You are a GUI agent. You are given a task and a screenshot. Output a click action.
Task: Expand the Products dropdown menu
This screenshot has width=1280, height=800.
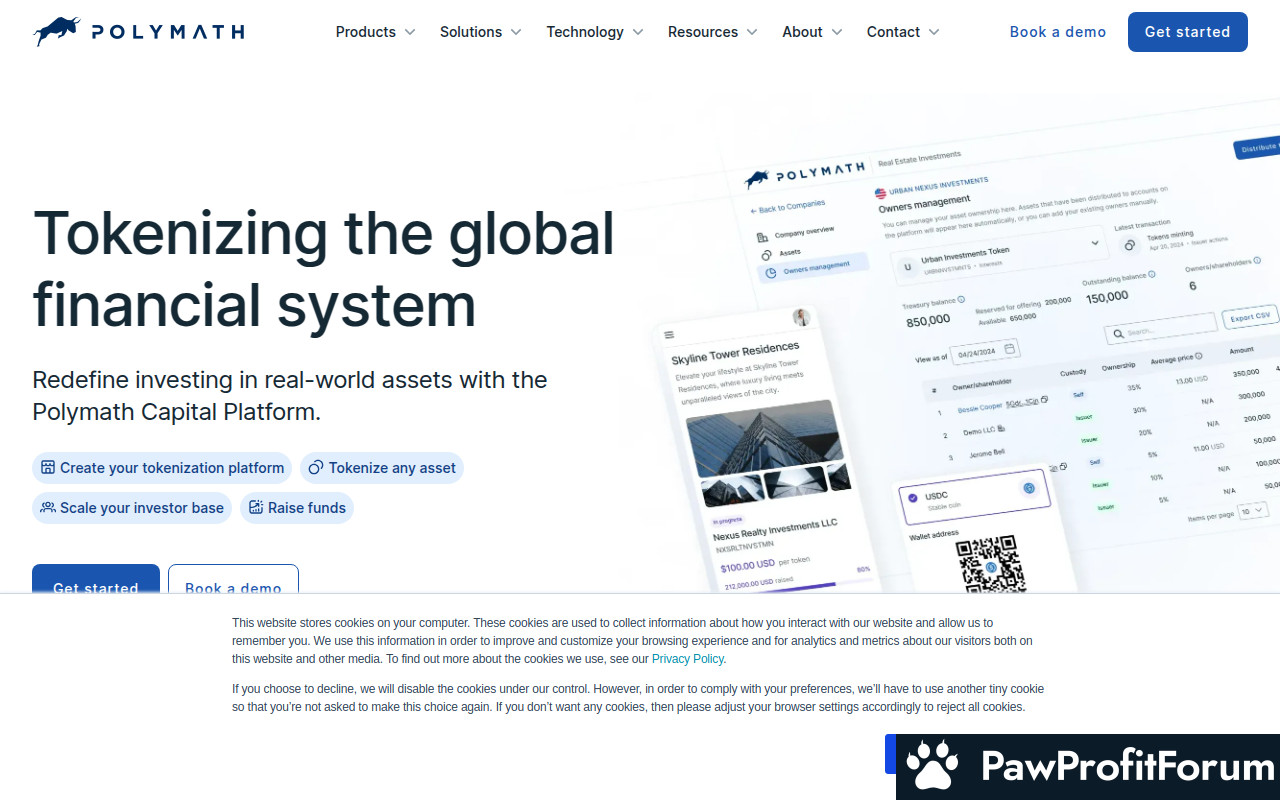(x=375, y=32)
